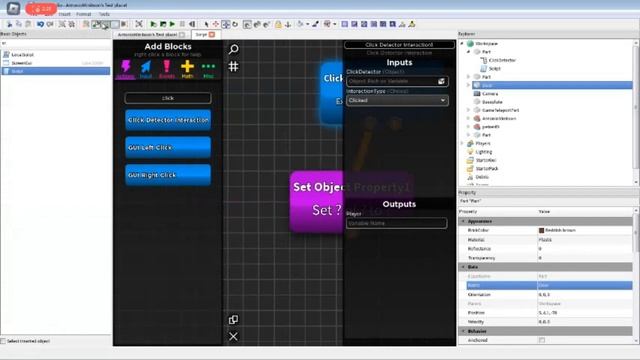640x360 pixels.
Task: Open the search magnifier in block editor
Action: point(233,49)
